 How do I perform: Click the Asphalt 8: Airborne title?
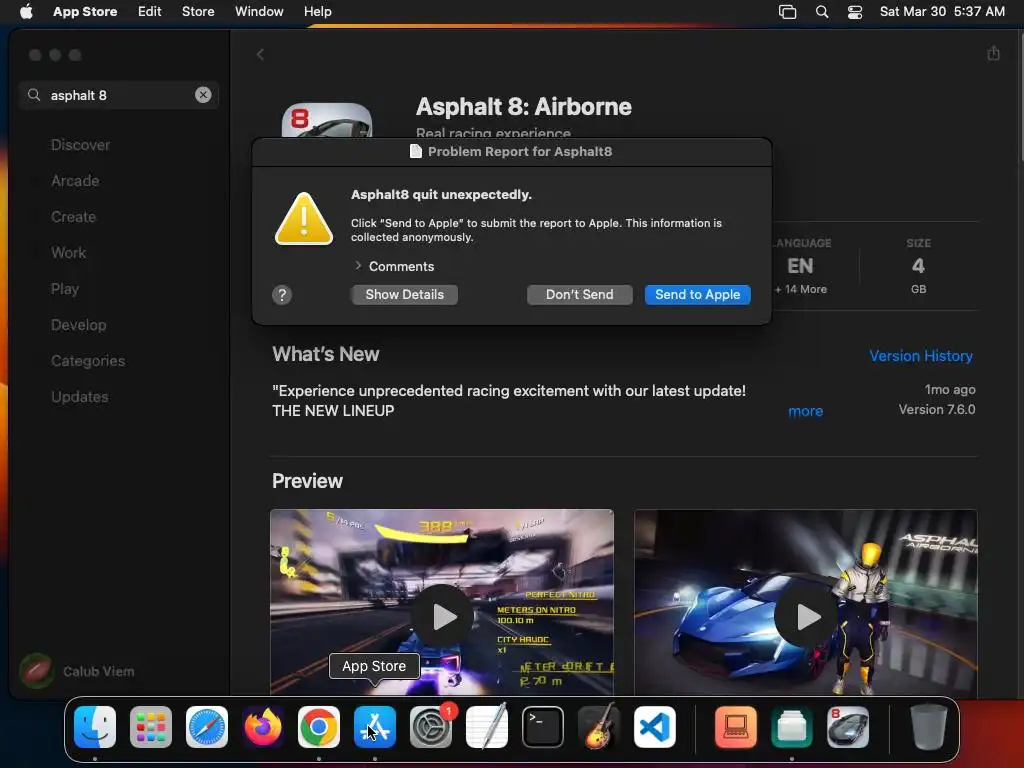(524, 106)
